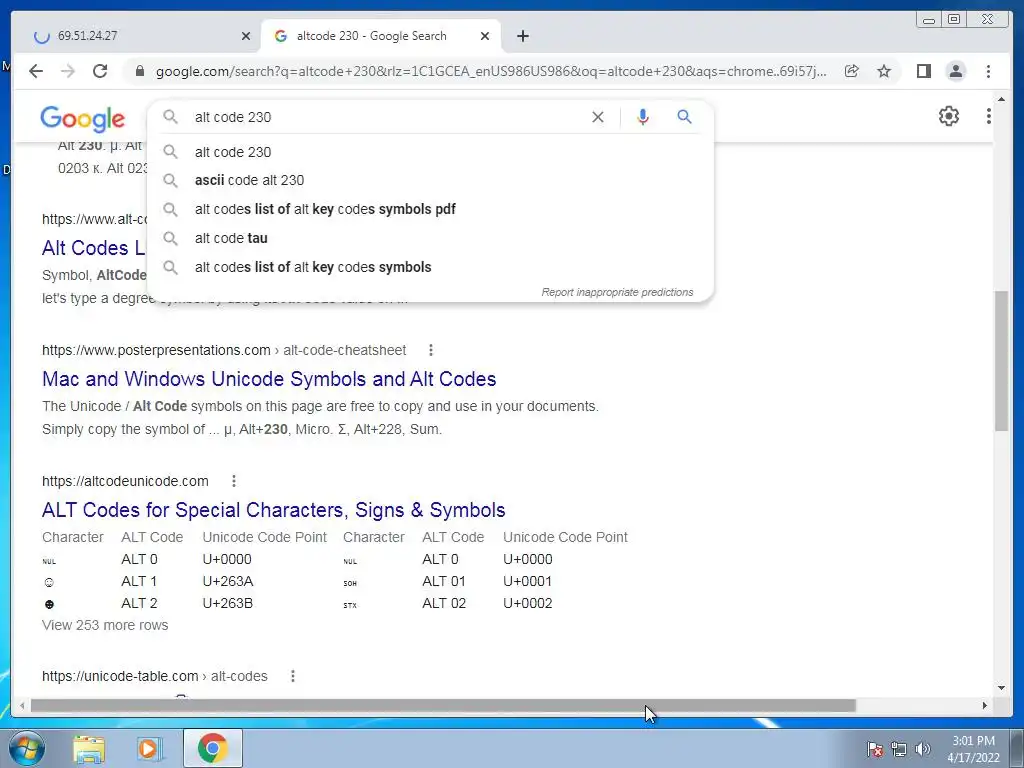Click inside the Google search box

pyautogui.click(x=389, y=117)
